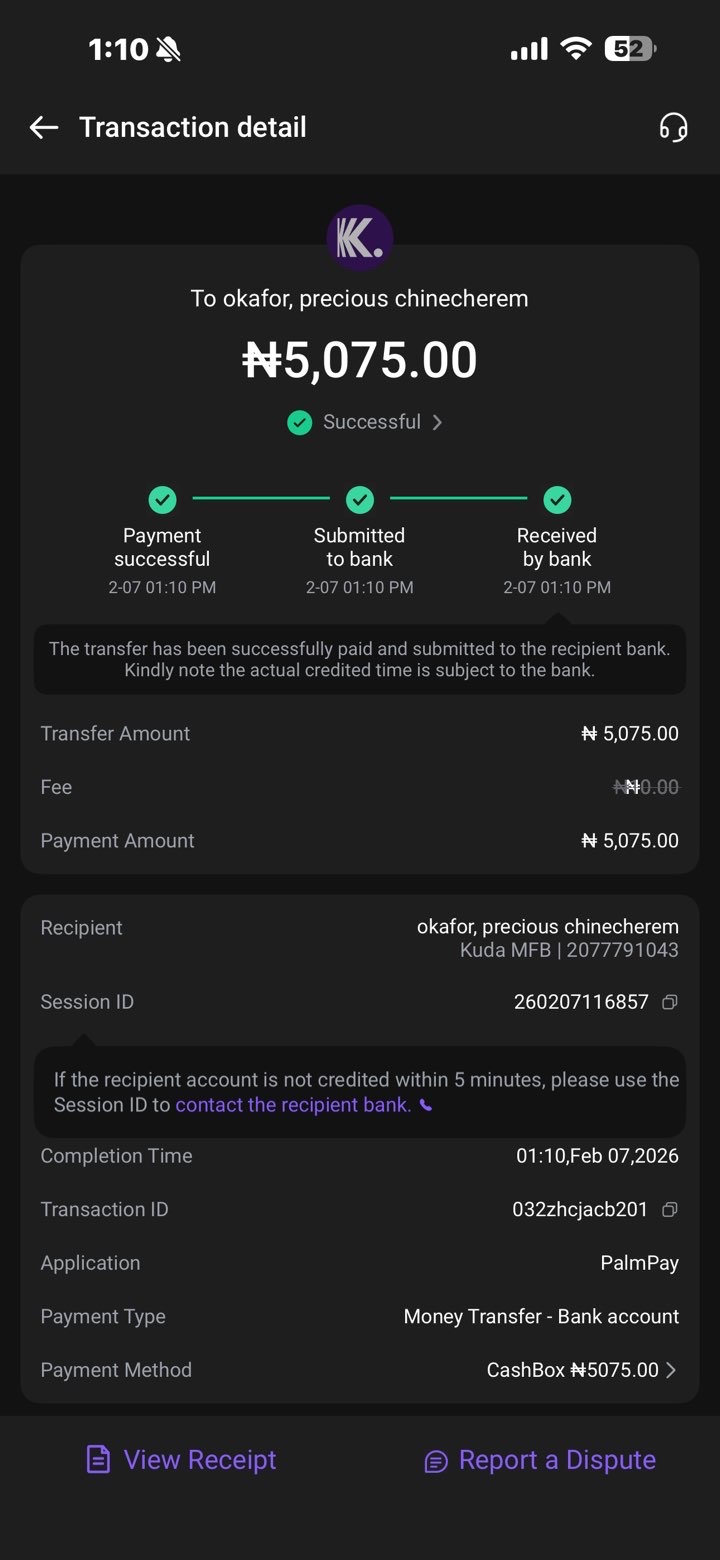Tap the Transaction detail title
This screenshot has height=1560, width=720.
pyautogui.click(x=193, y=127)
